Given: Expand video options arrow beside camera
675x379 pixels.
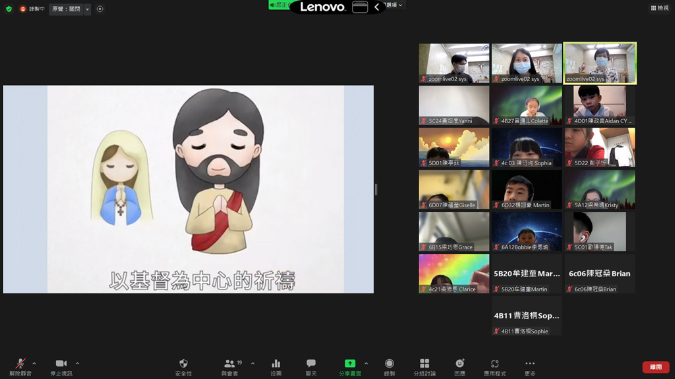Looking at the screenshot, I should click(x=77, y=363).
